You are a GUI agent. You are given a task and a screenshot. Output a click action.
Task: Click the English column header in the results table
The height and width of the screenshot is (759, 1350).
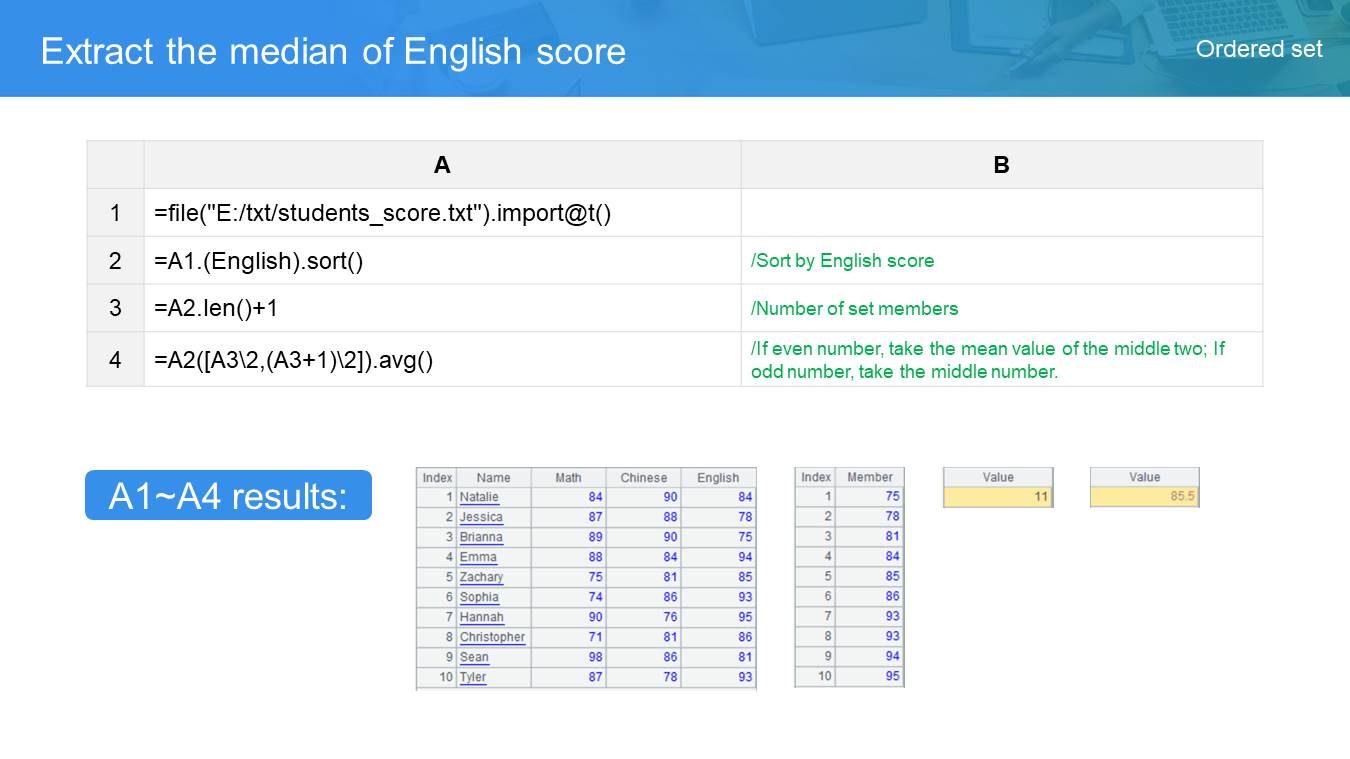point(718,478)
